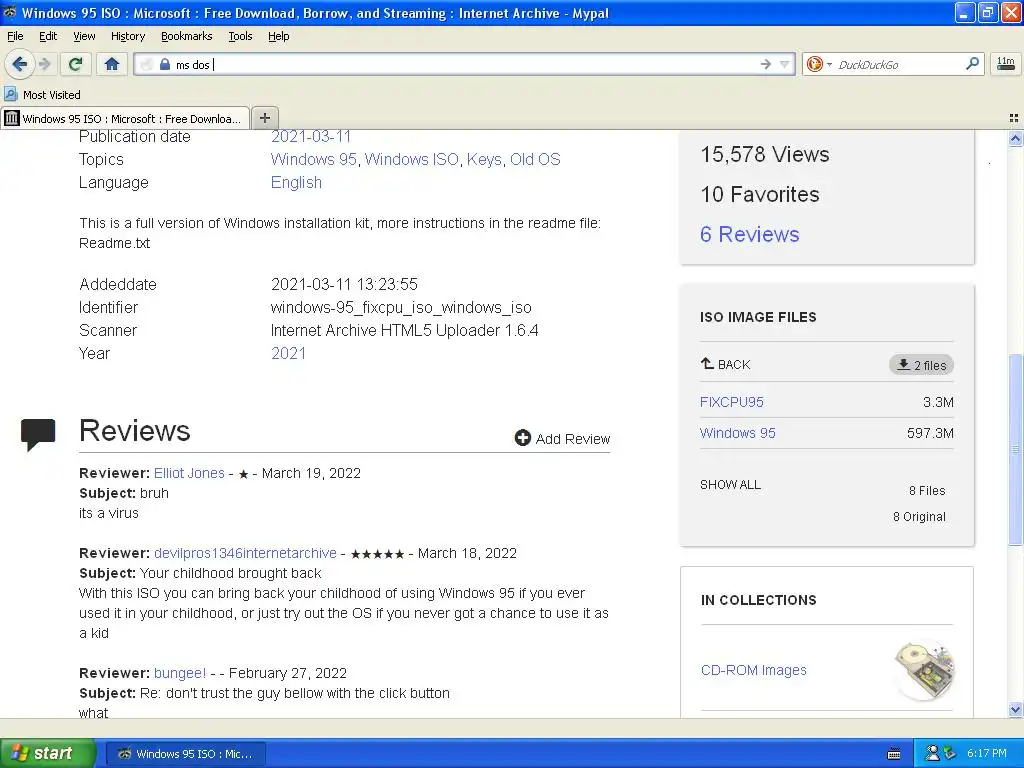Open the Tools menu
1024x768 pixels.
[x=240, y=37]
